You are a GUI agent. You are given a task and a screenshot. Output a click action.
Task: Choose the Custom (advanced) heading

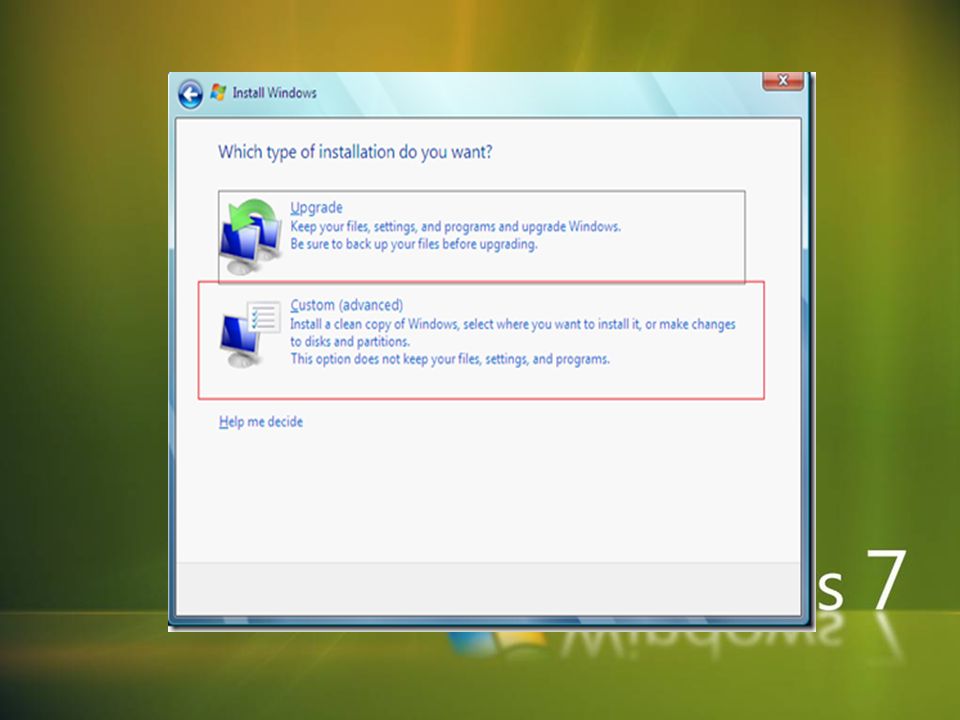pyautogui.click(x=347, y=305)
